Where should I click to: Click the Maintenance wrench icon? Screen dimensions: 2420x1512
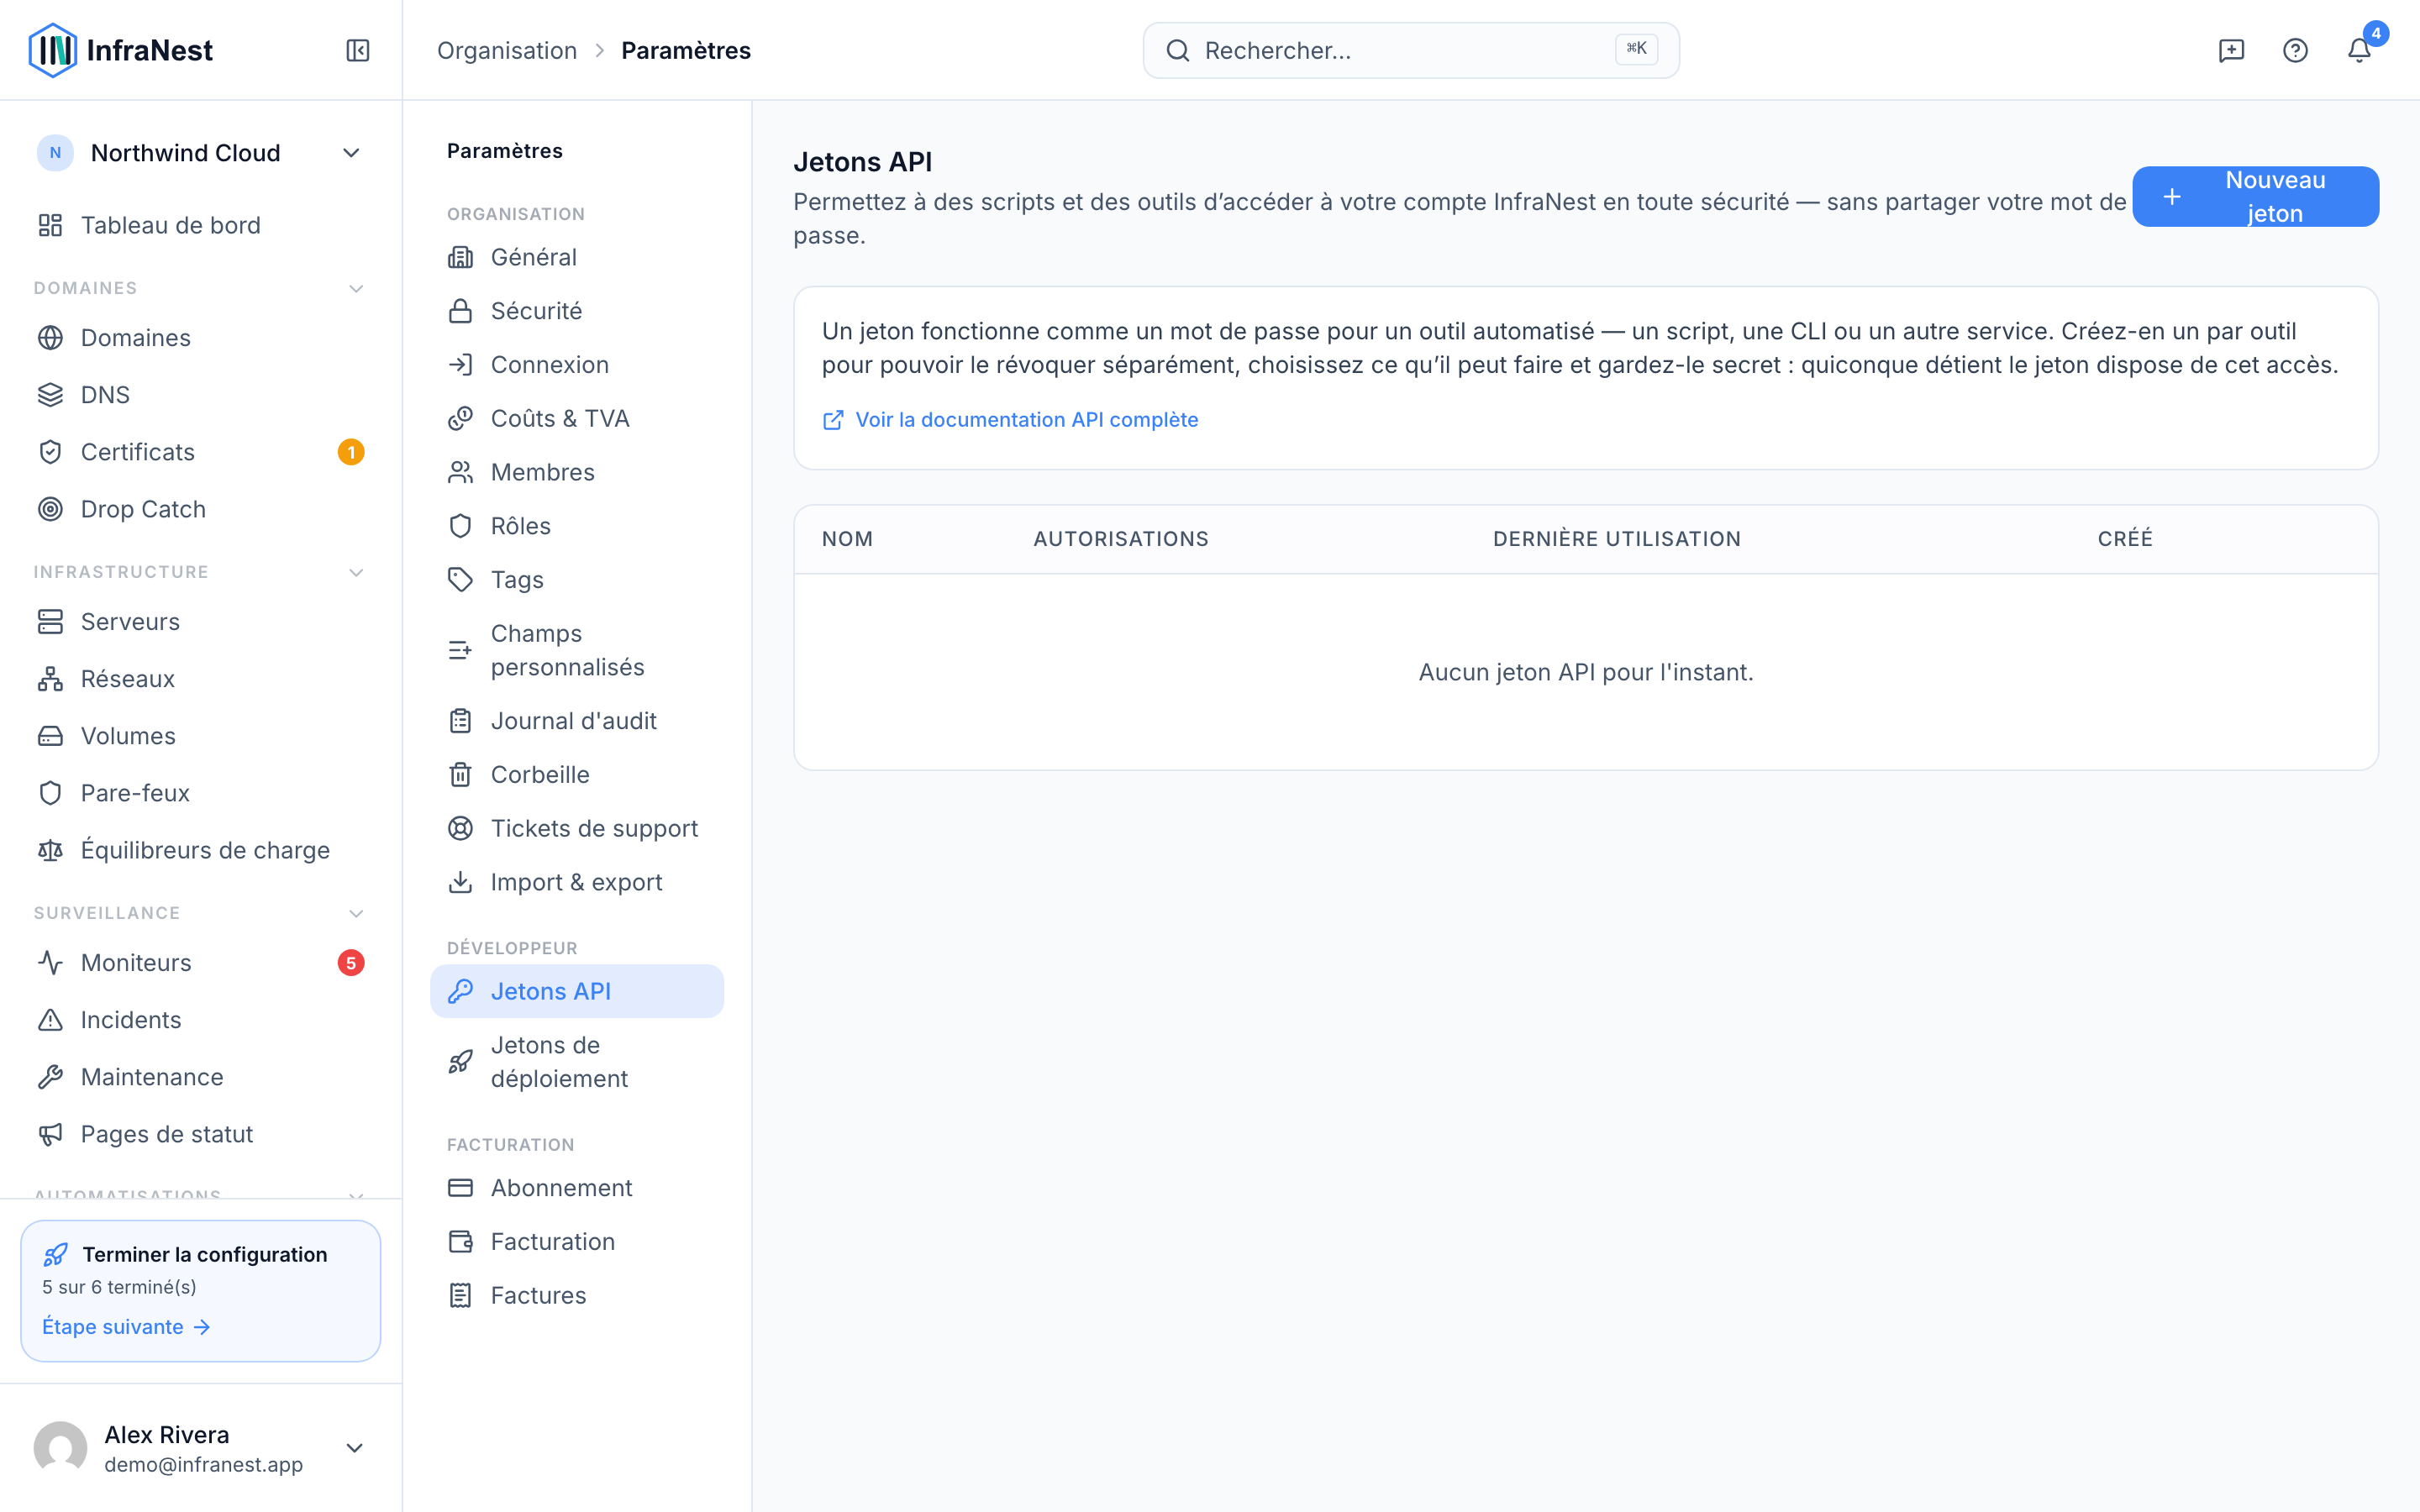coord(50,1077)
